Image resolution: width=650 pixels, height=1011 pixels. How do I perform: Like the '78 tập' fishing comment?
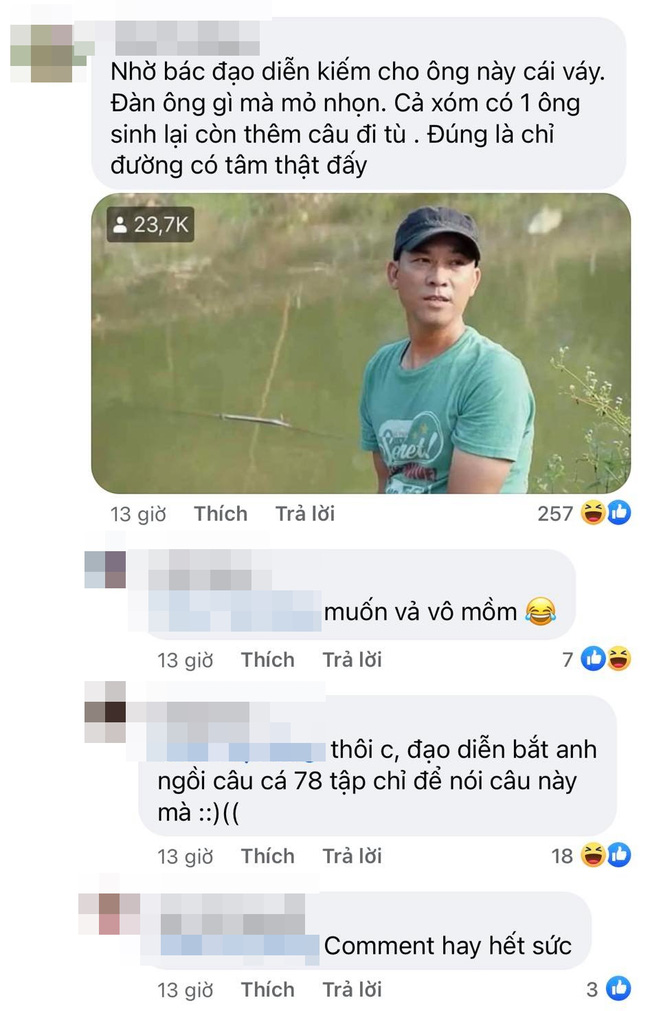click(268, 856)
